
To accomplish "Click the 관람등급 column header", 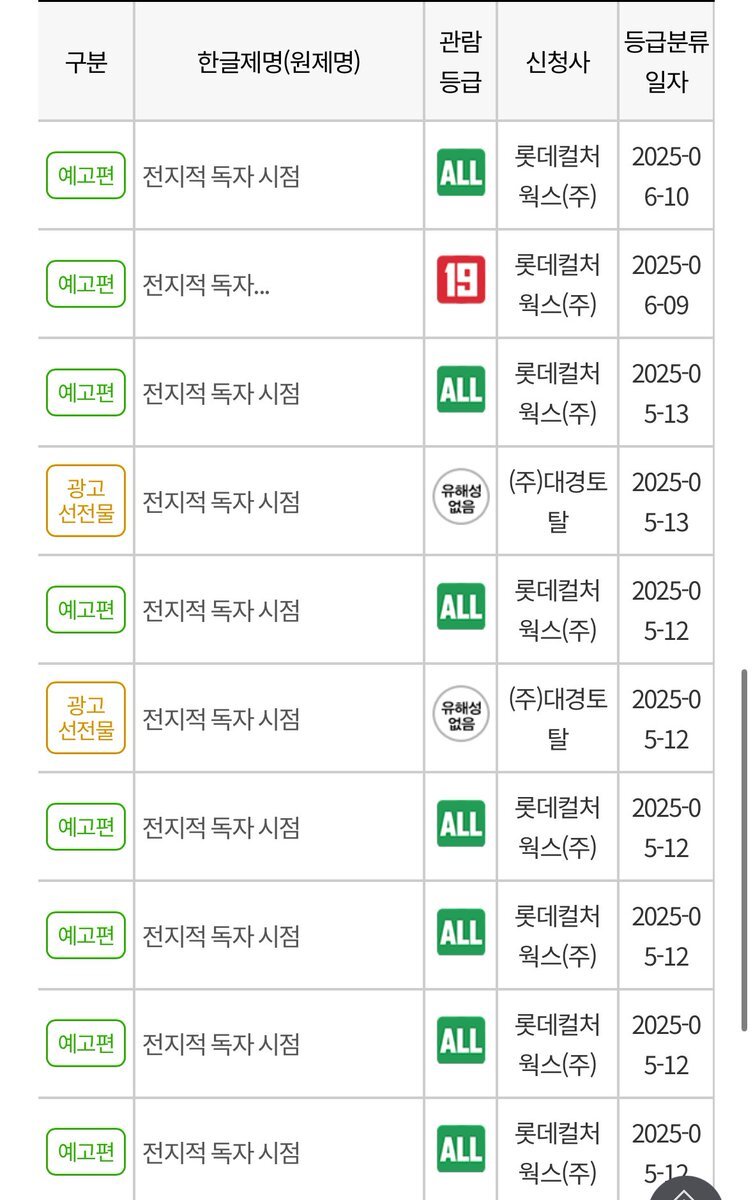I will coord(461,62).
